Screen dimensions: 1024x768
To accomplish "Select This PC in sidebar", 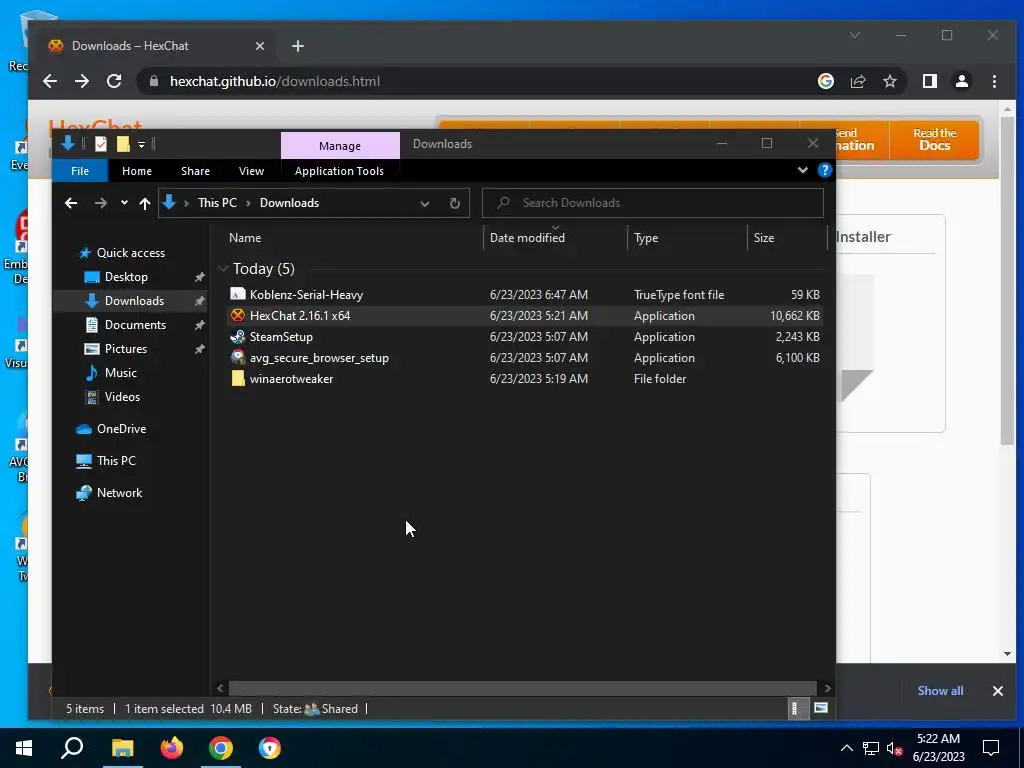I will click(x=116, y=461).
